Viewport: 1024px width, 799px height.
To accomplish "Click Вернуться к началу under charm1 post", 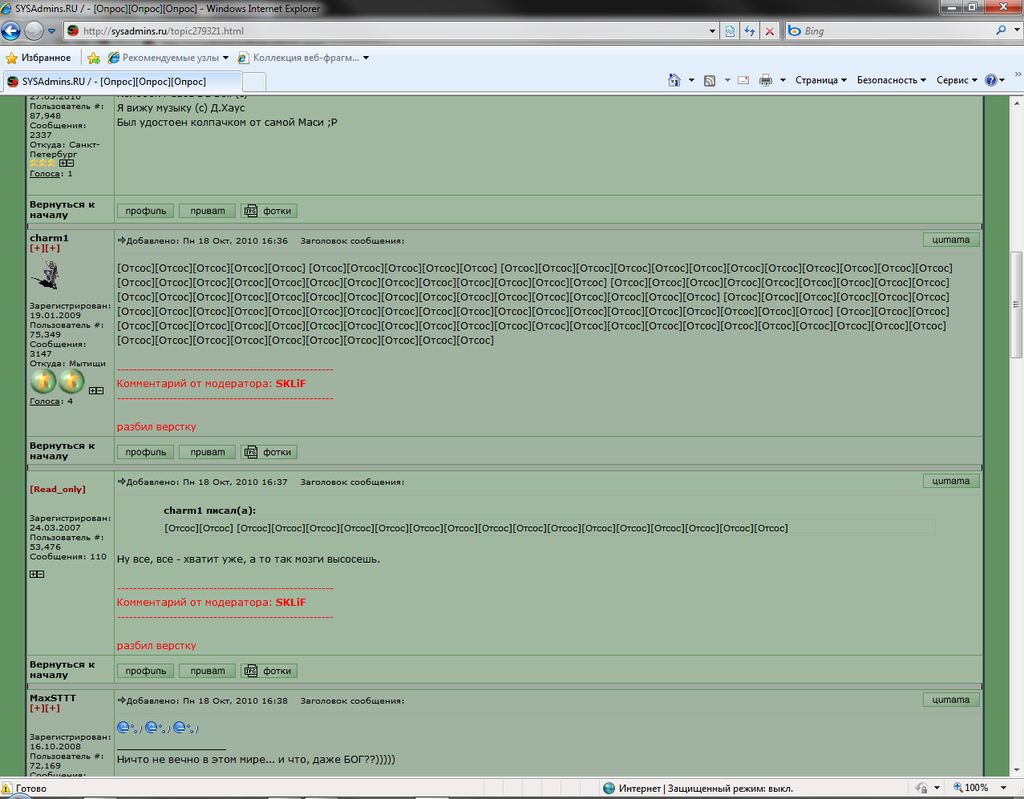I will 62,451.
